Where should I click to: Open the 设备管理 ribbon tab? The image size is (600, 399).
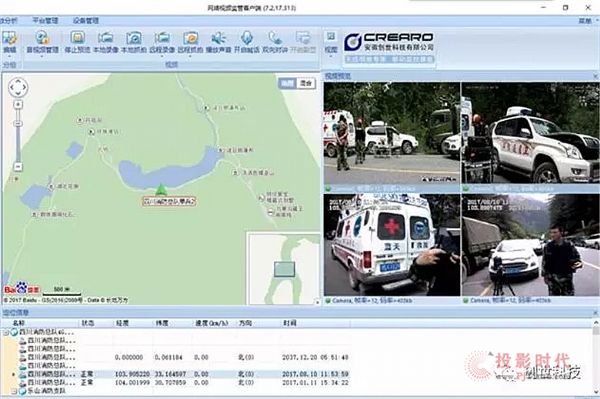(86, 21)
